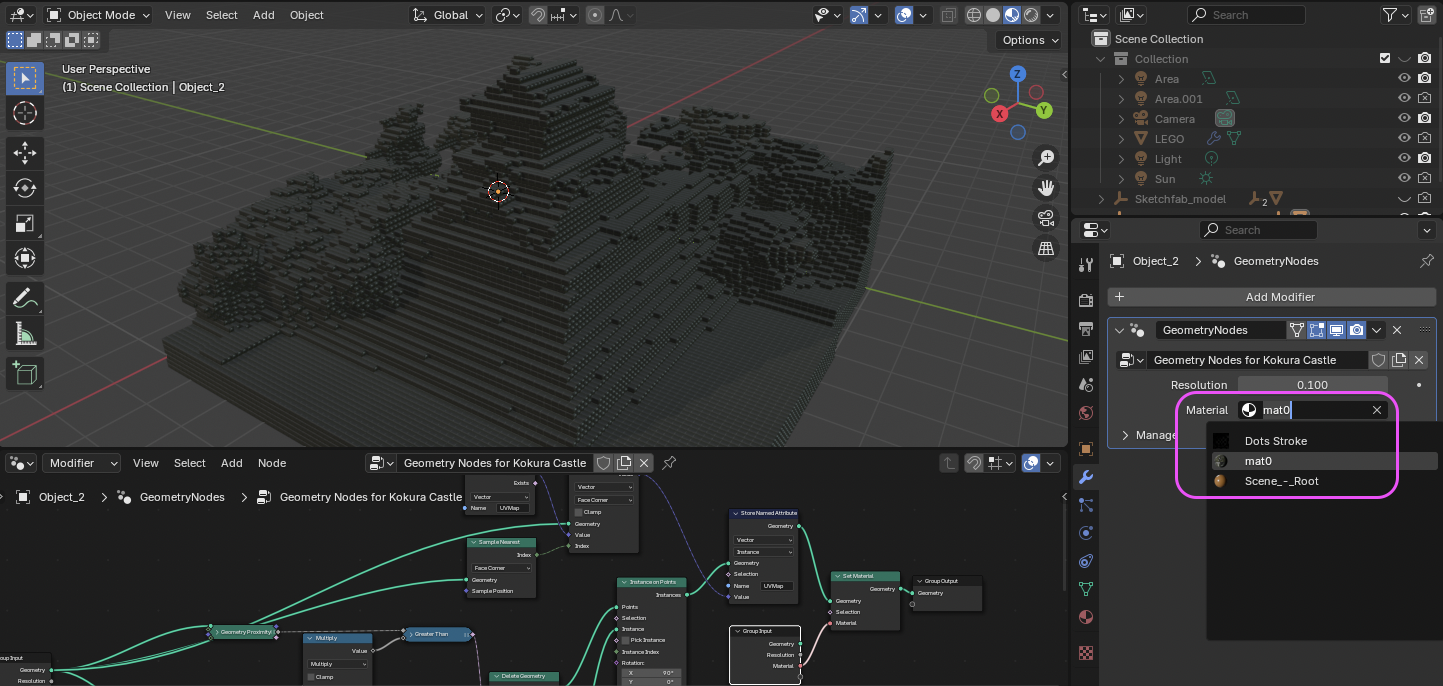Hide the LEGO object in outliner
Image resolution: width=1443 pixels, height=686 pixels.
(1404, 139)
